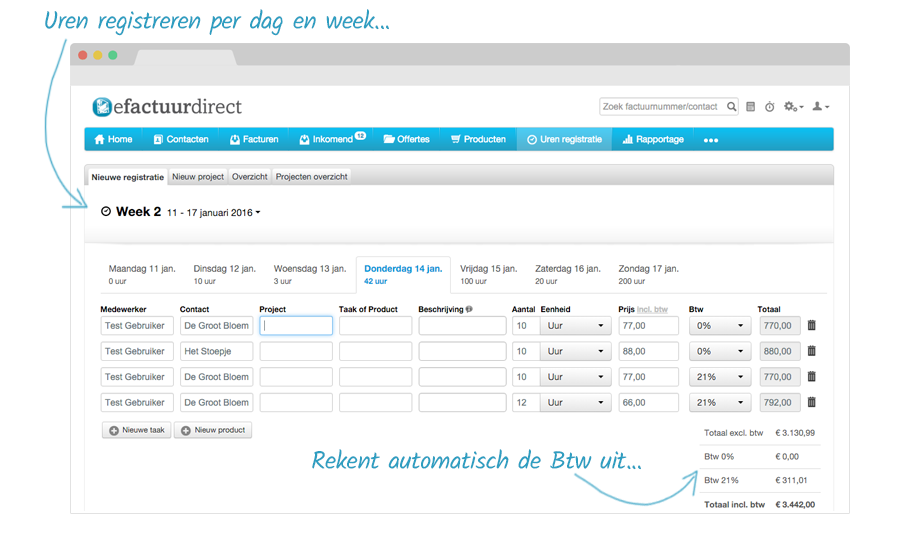Open the week date range dropdown
Screen dimensions: 920x545
[214, 213]
